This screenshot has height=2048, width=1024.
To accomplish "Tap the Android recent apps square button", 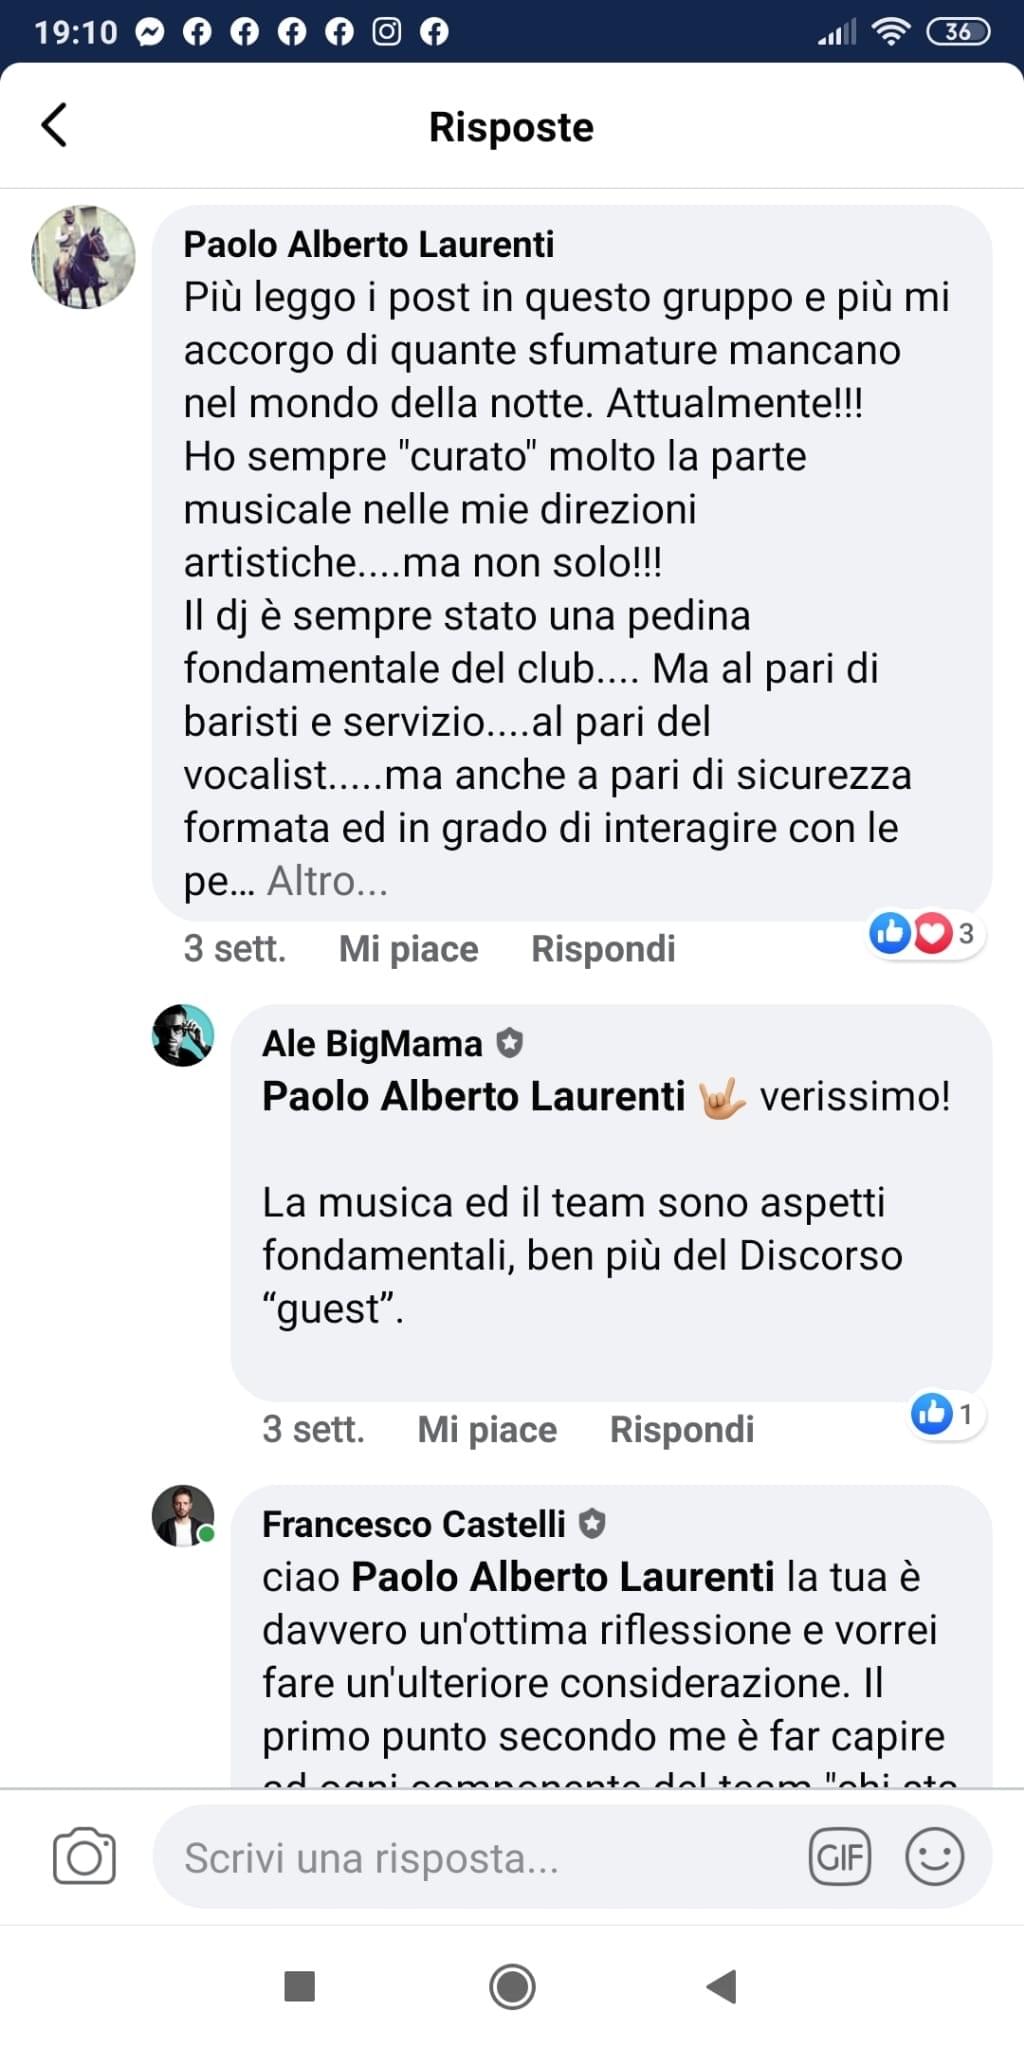I will (300, 1986).
